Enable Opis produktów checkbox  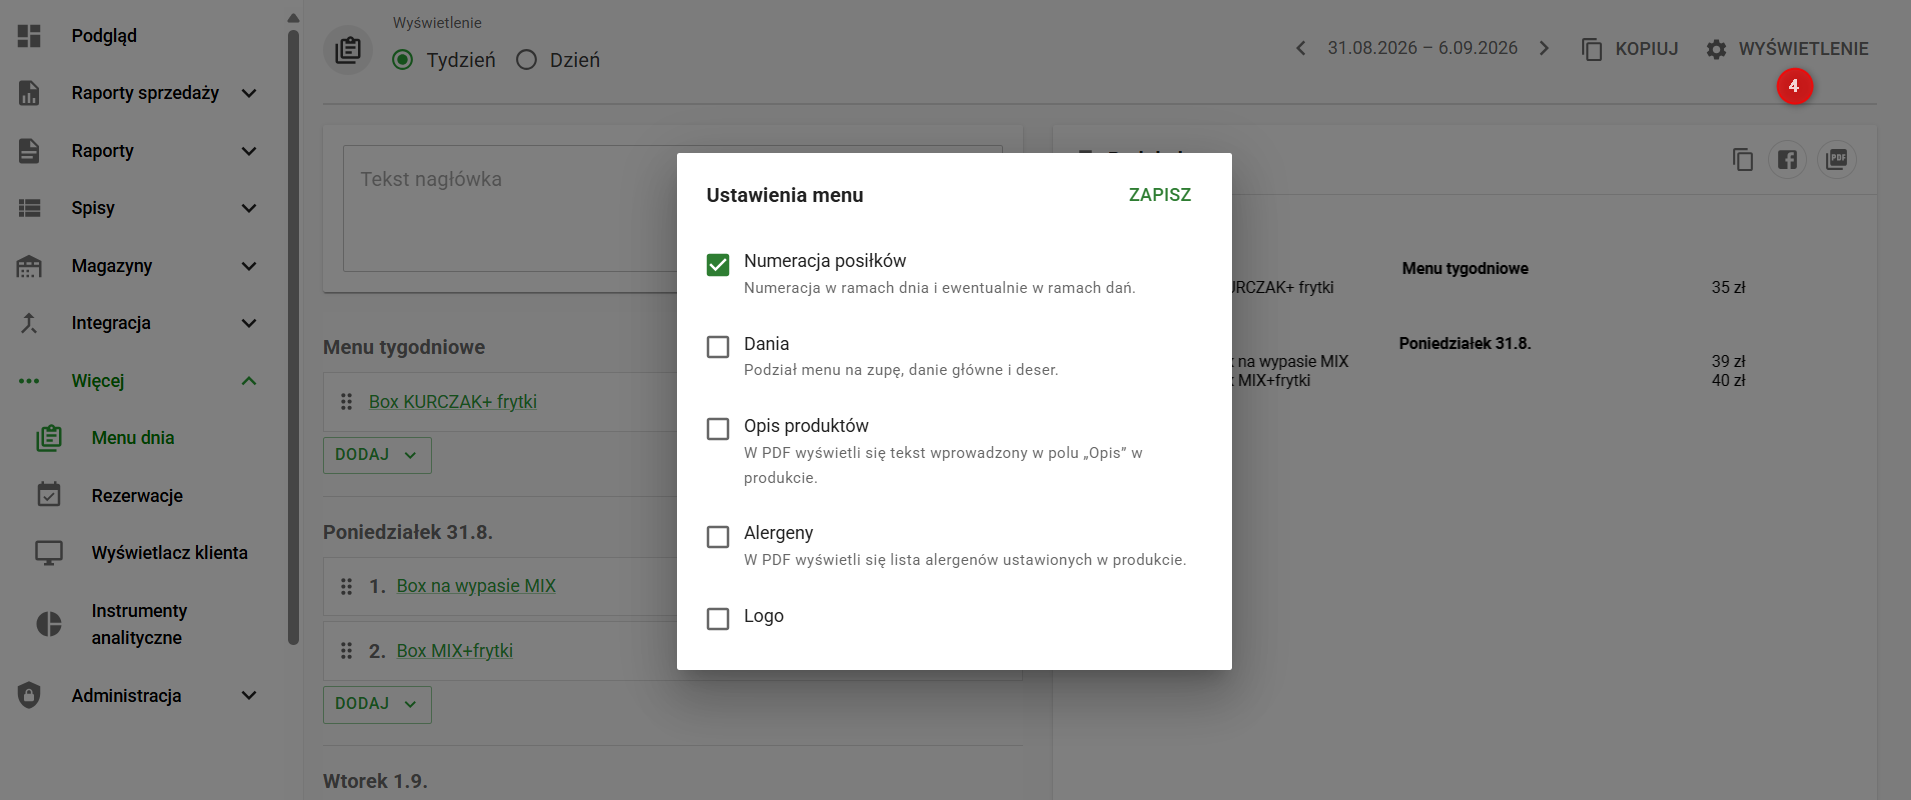pos(718,429)
